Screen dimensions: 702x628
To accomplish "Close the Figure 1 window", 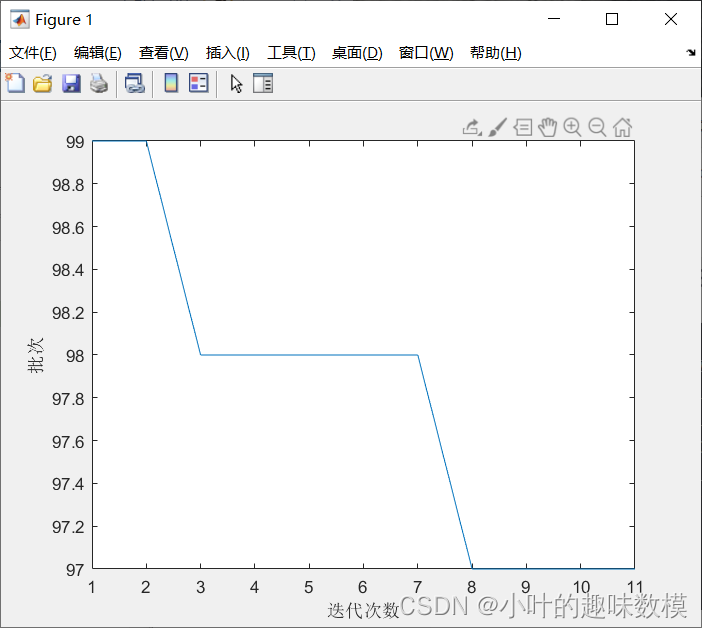I will (671, 19).
